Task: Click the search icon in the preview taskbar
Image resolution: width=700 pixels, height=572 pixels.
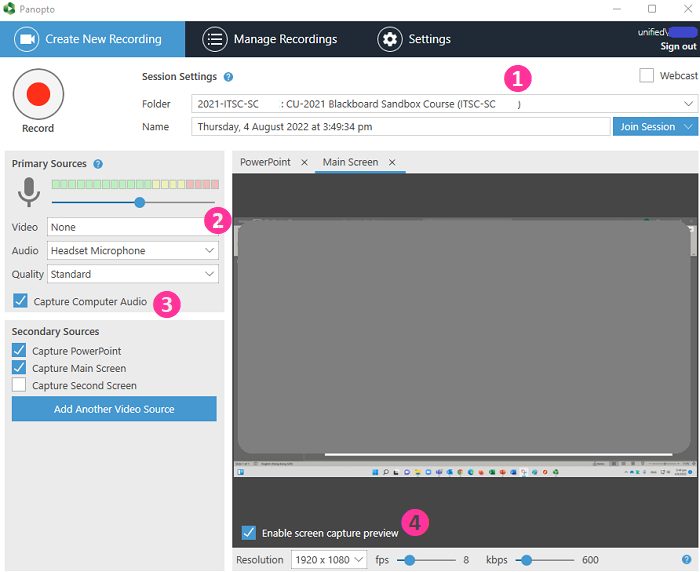Action: click(x=386, y=472)
